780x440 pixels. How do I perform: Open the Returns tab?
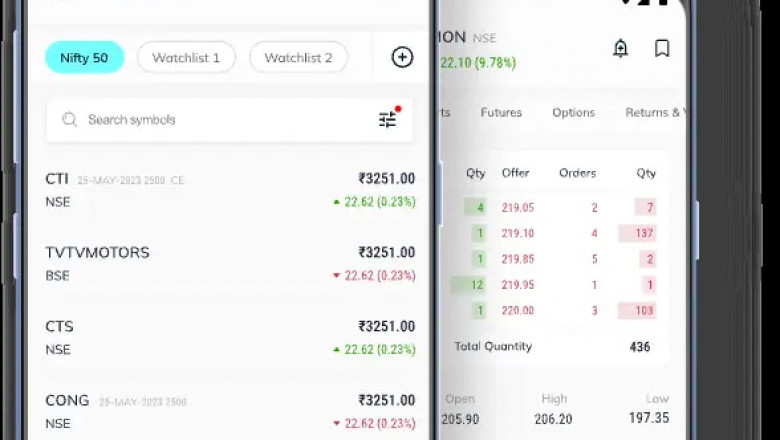[655, 112]
